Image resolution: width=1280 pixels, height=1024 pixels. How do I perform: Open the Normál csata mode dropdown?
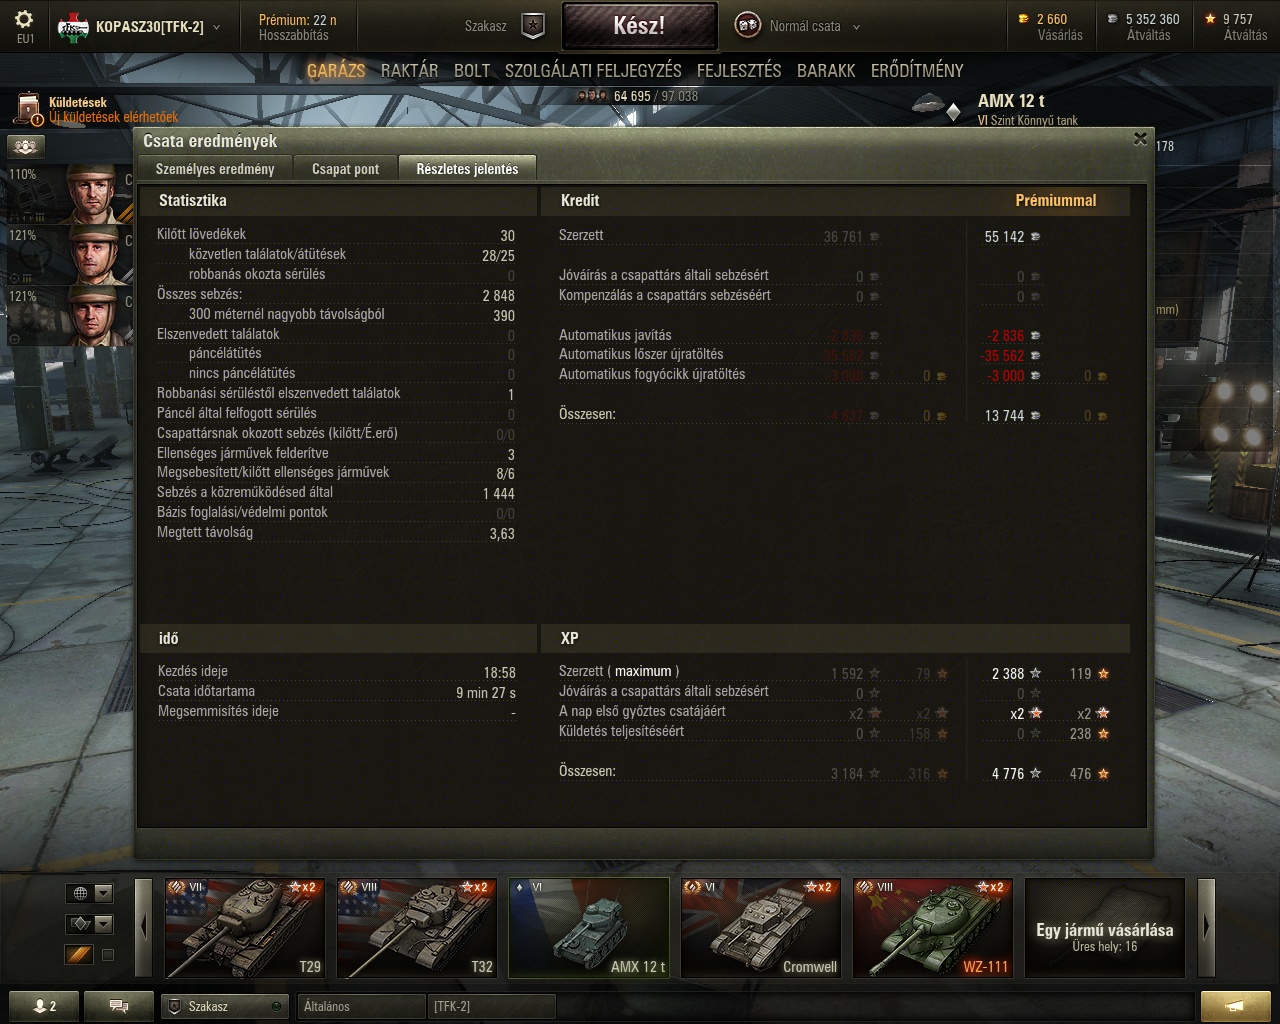point(798,26)
